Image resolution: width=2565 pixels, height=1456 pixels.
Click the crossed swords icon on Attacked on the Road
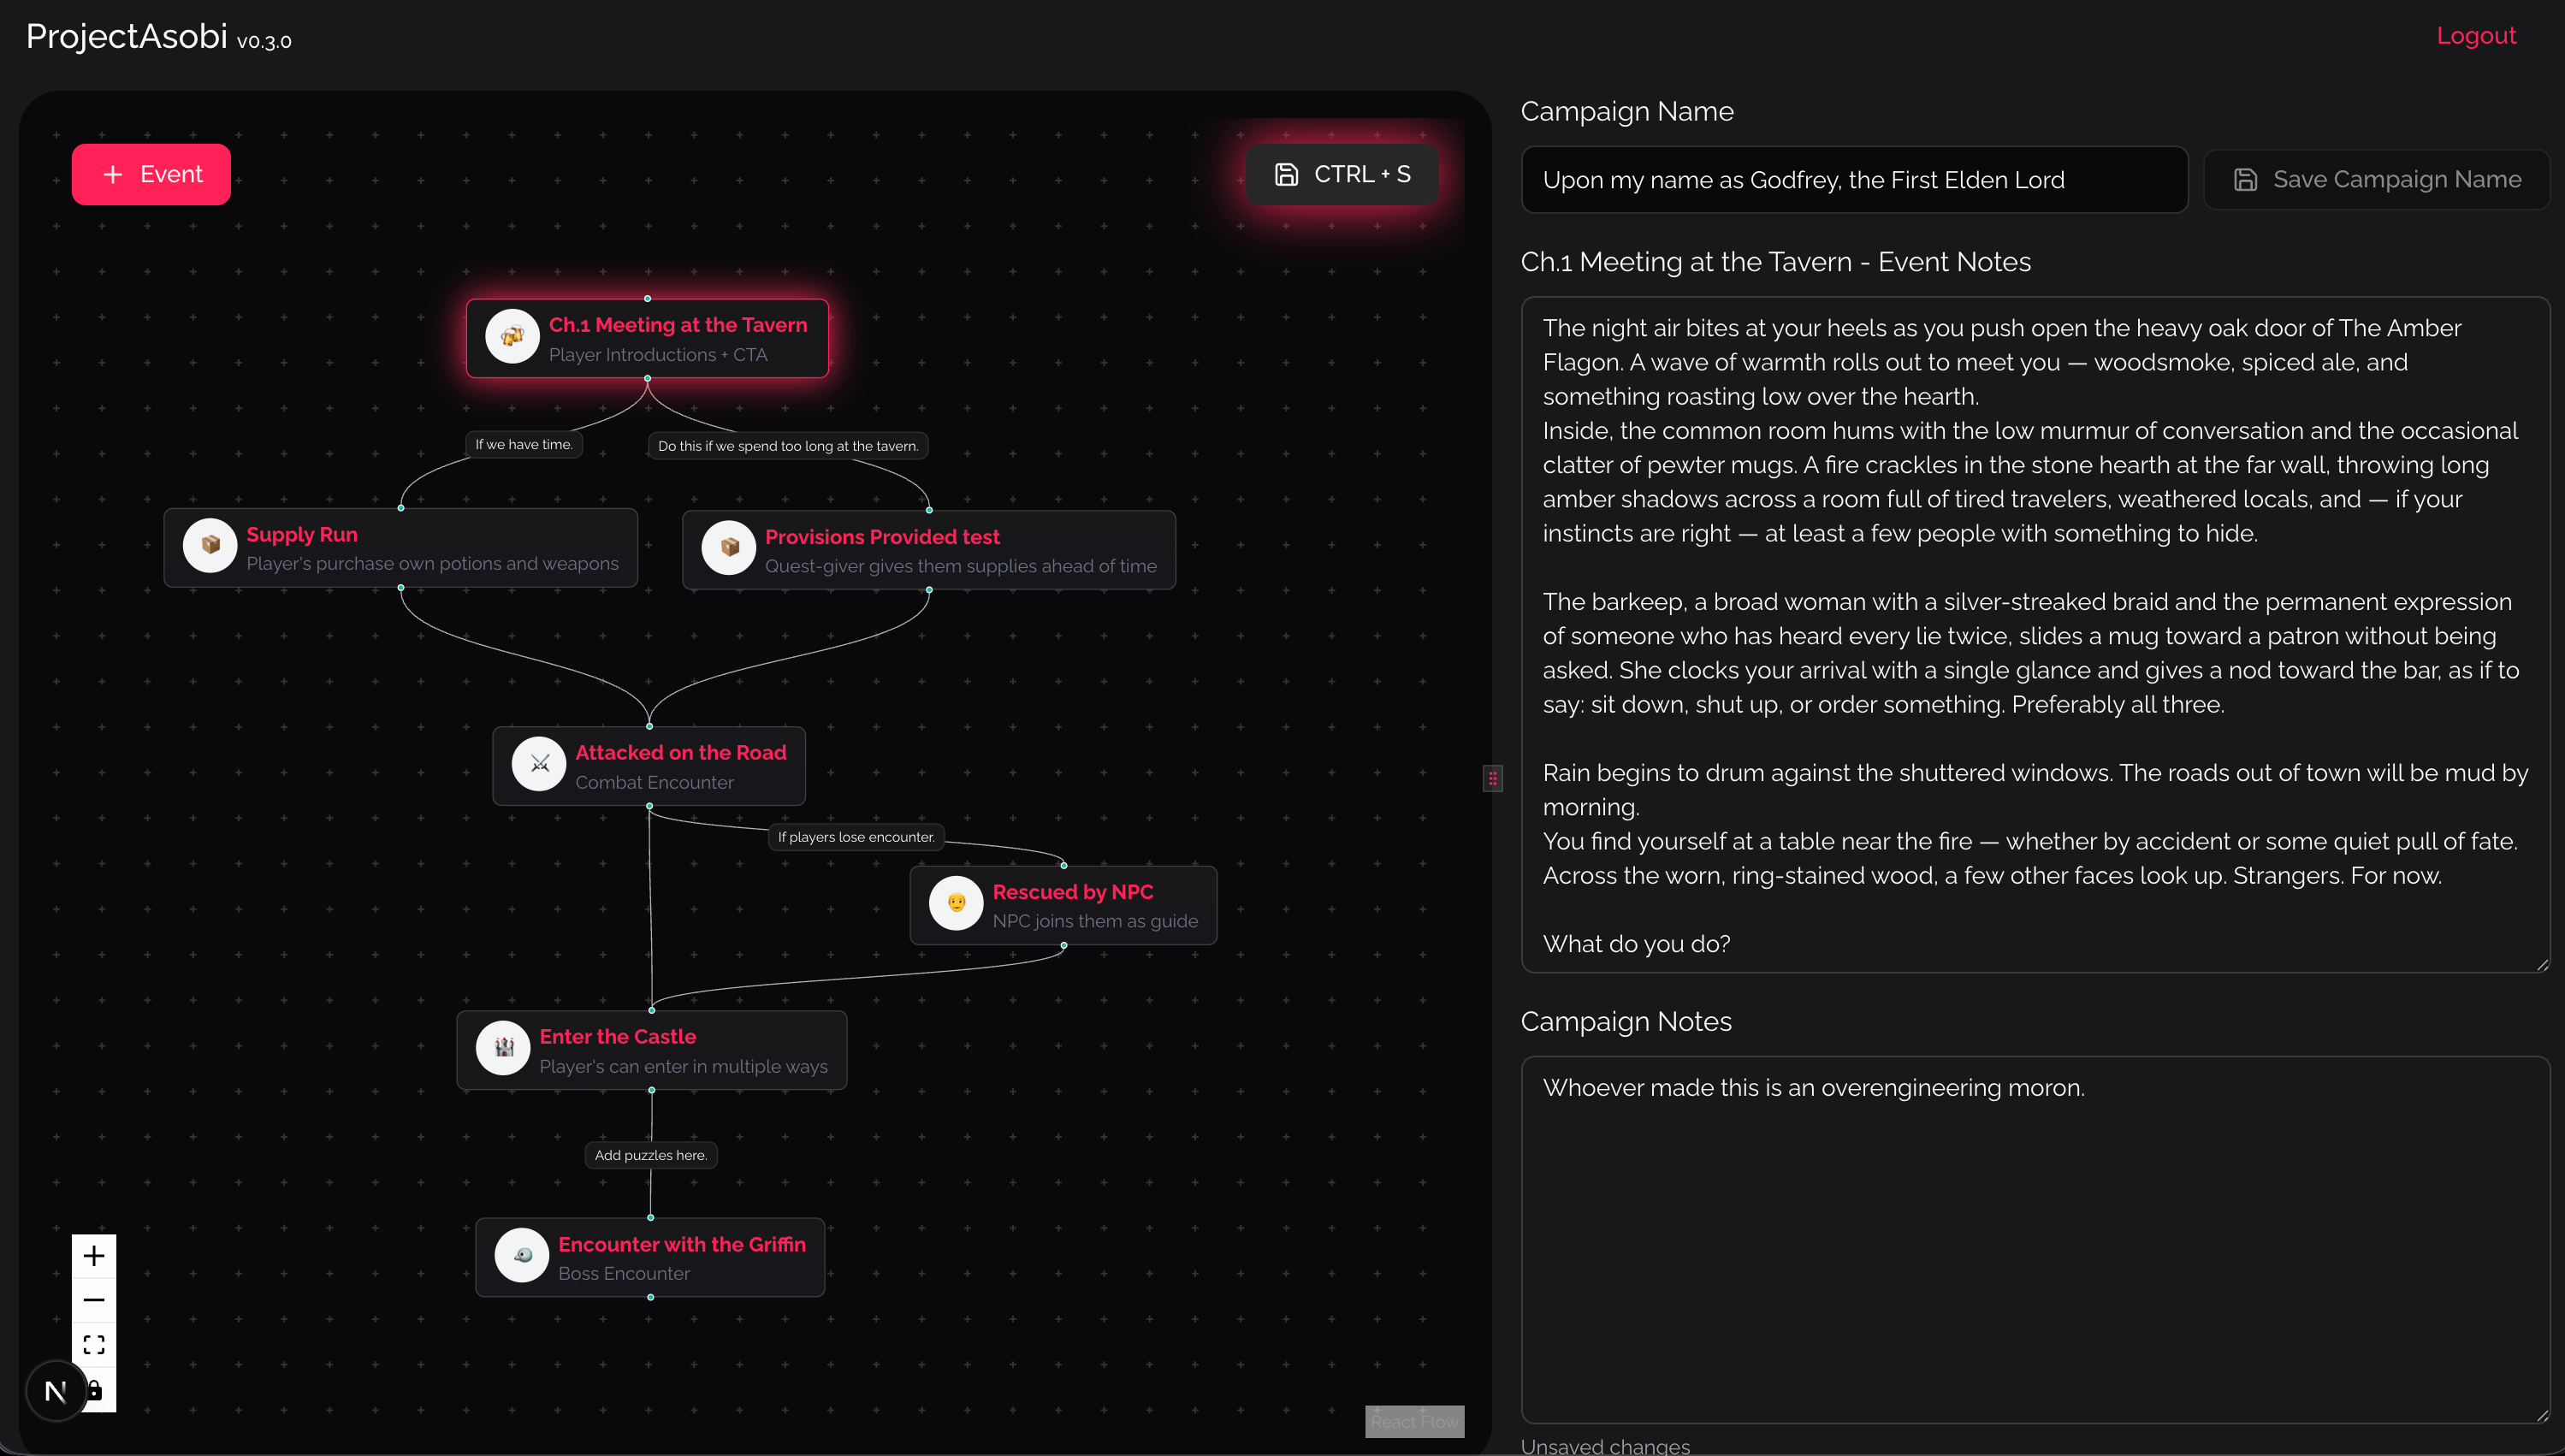click(539, 764)
